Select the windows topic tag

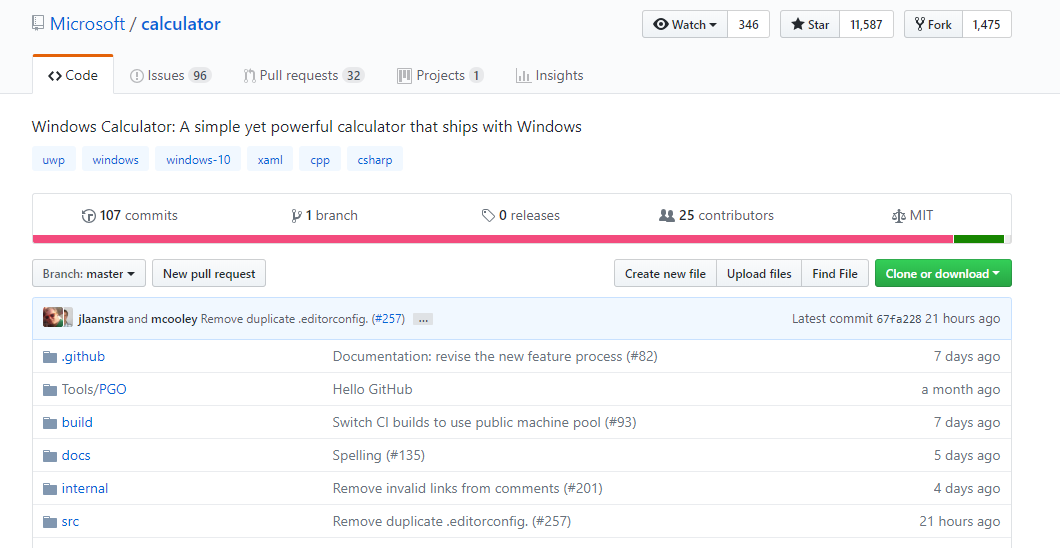pos(116,159)
